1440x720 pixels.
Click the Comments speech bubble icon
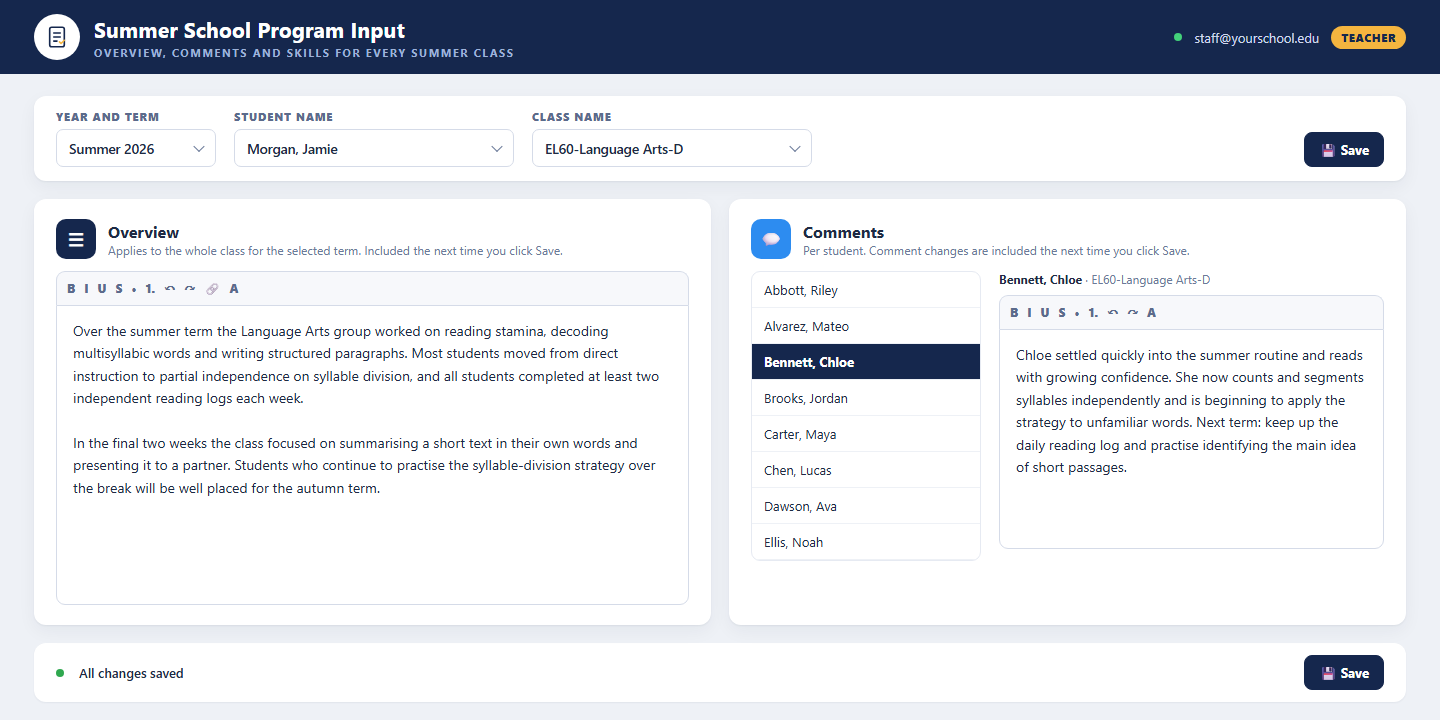(771, 239)
